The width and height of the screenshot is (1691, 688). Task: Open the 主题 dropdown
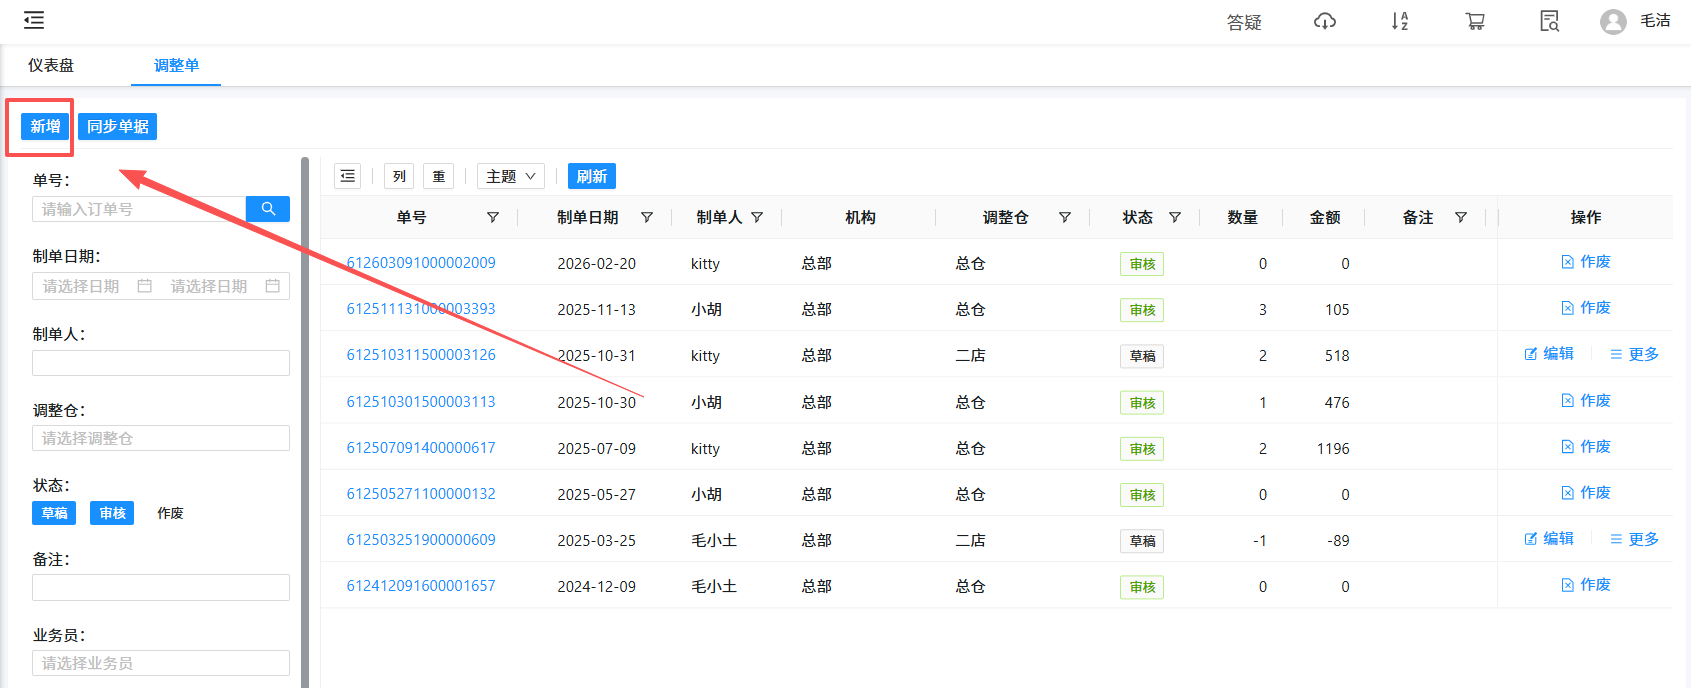(510, 176)
